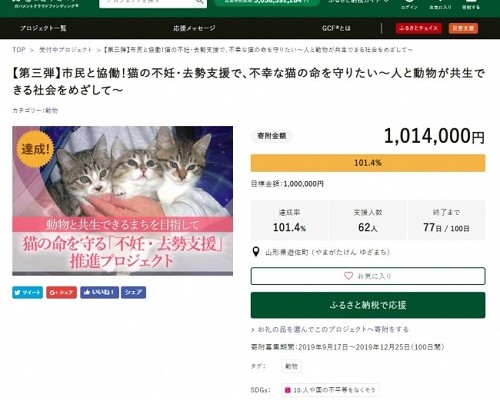Screen dimensions: 500x400
Task: Click the heart icon on お気に入り button
Action: 348,276
